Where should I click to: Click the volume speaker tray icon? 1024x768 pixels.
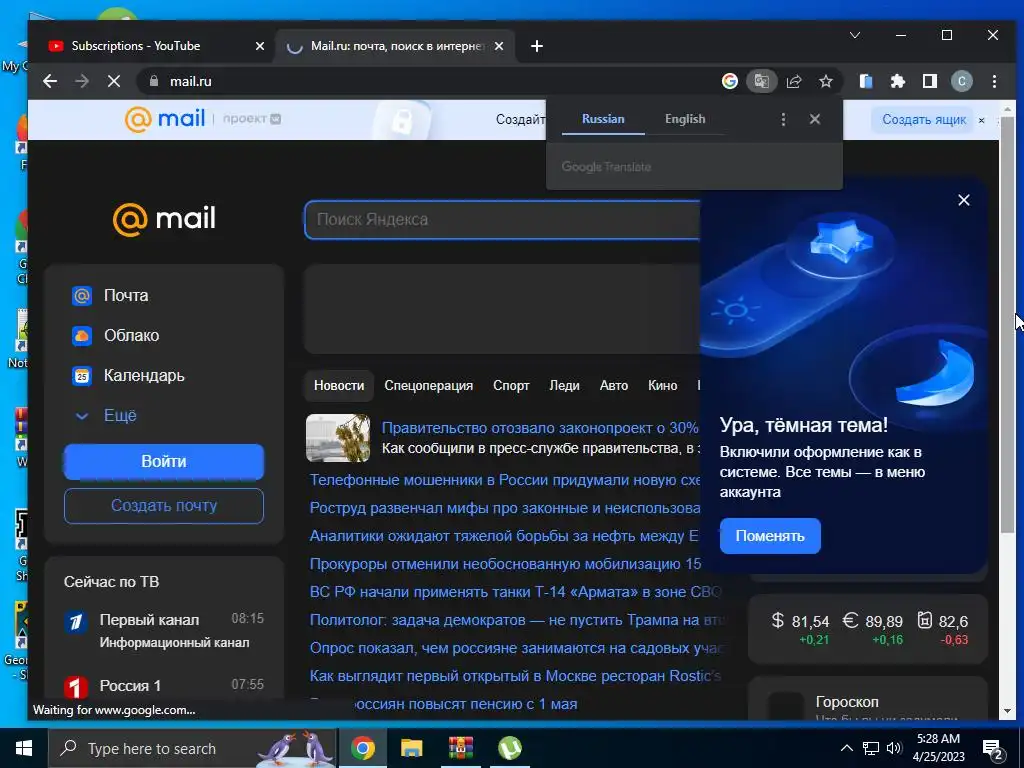894,748
